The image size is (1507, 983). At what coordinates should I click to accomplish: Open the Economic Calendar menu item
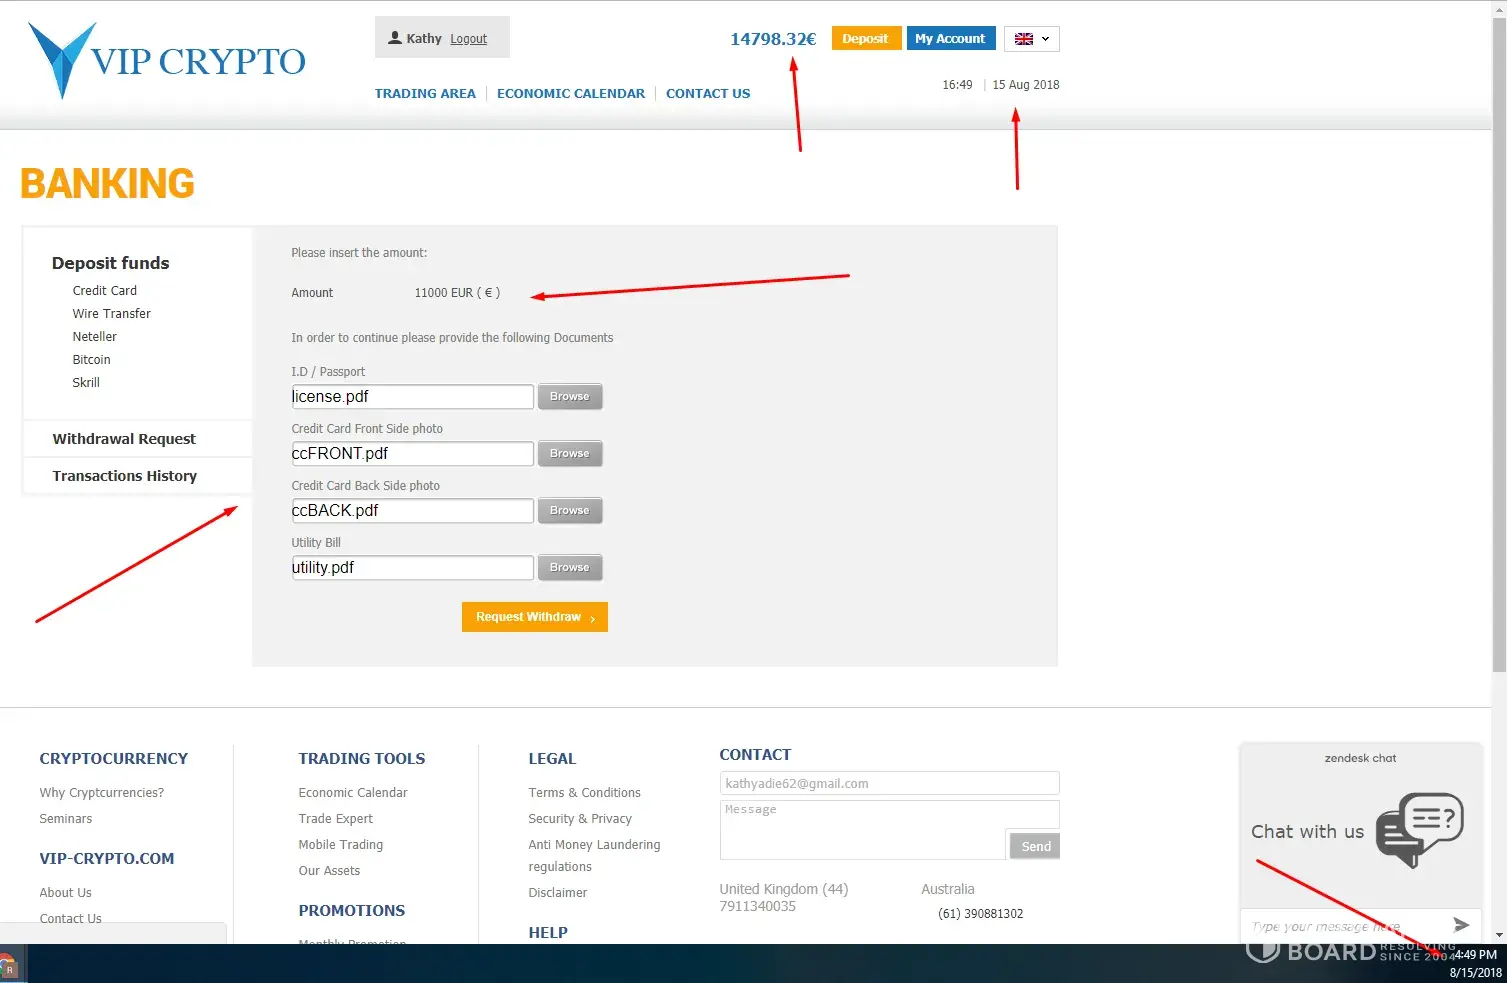coord(571,93)
